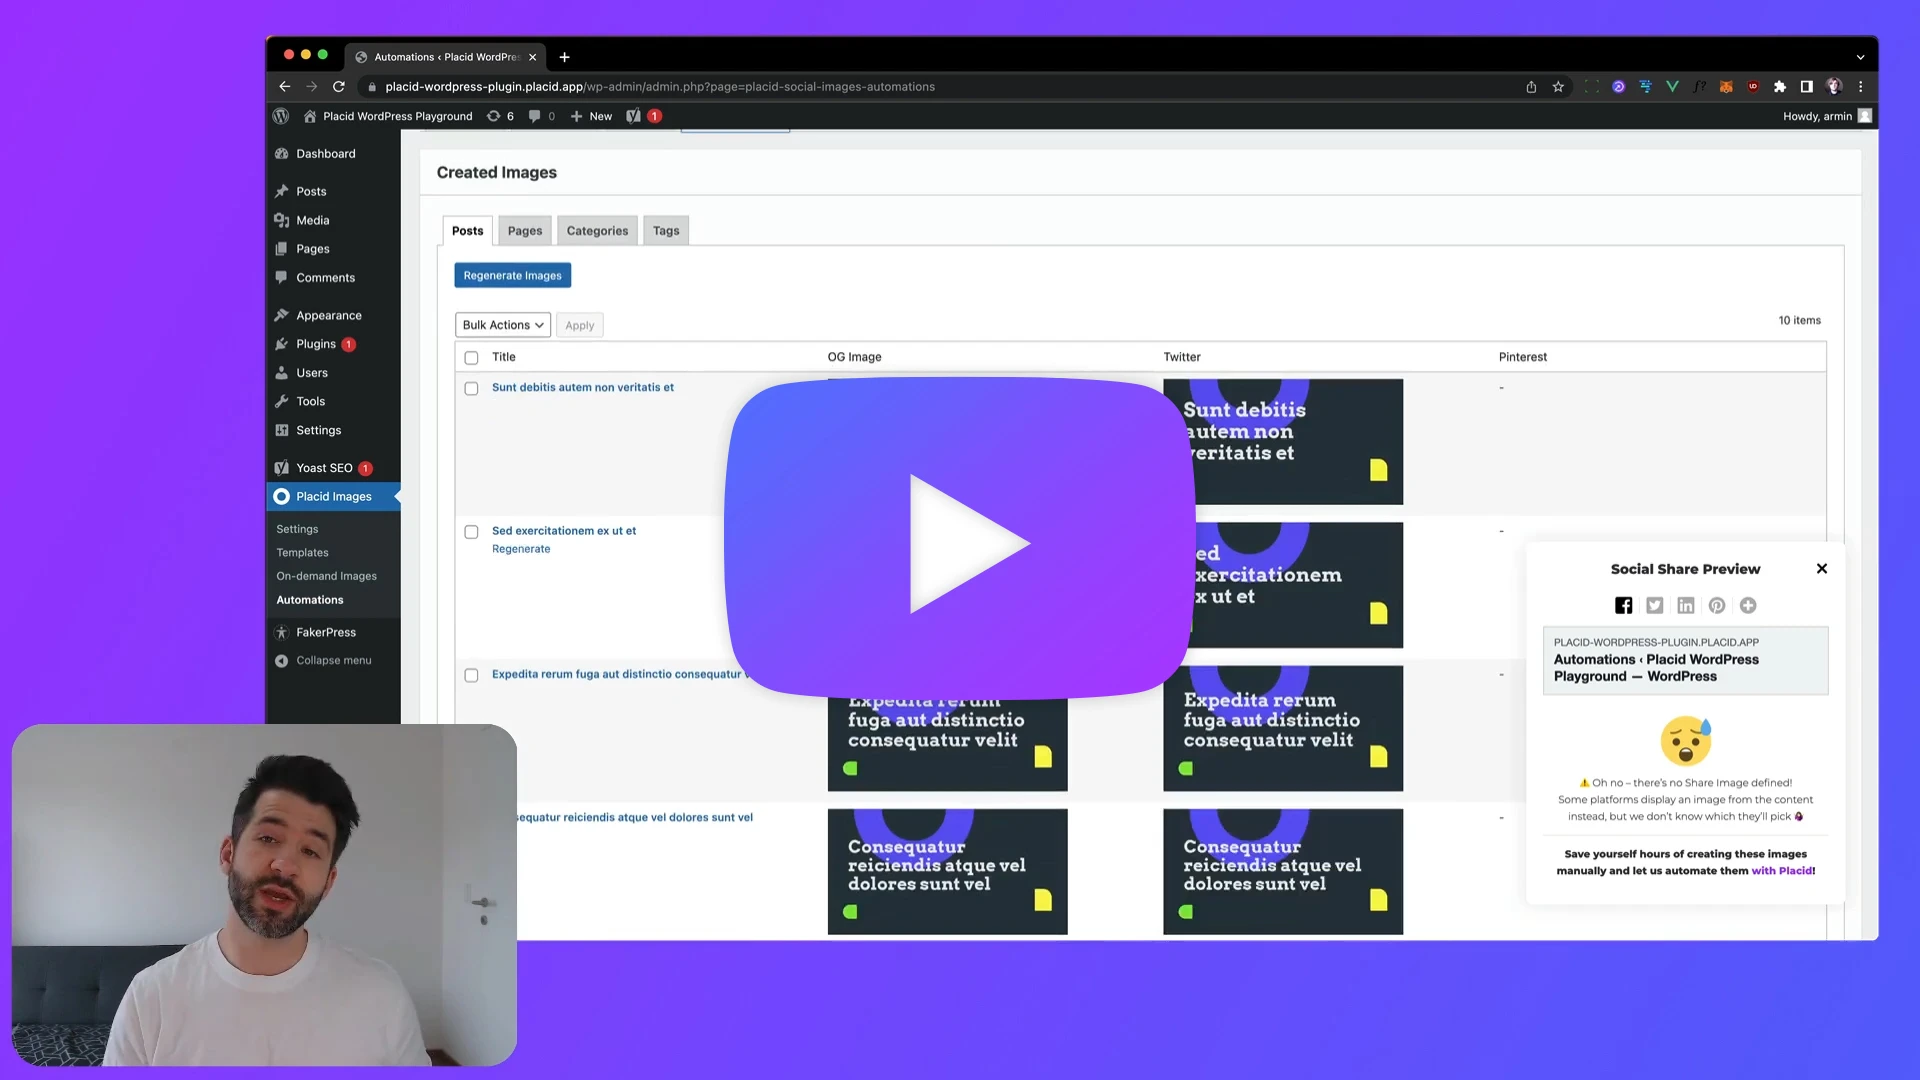Check the box for Expedita rerum fuga post
Viewport: 1920px width, 1080px height.
(471, 676)
